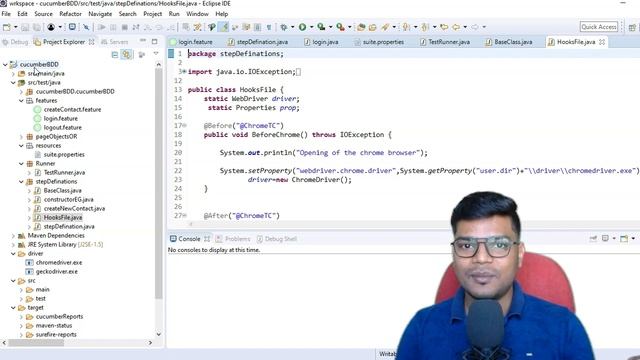Image resolution: width=640 pixels, height=360 pixels.
Task: Click the Quick Access search field
Action: (599, 27)
